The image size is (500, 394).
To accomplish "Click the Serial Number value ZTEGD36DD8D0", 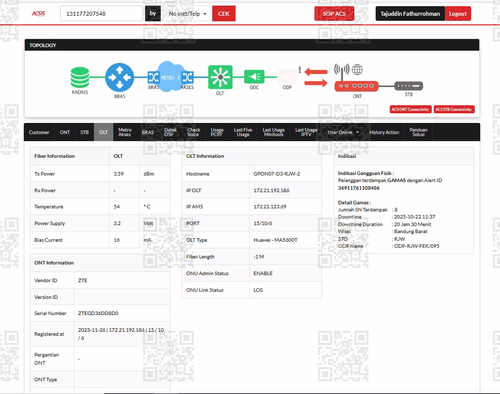I will [98, 313].
